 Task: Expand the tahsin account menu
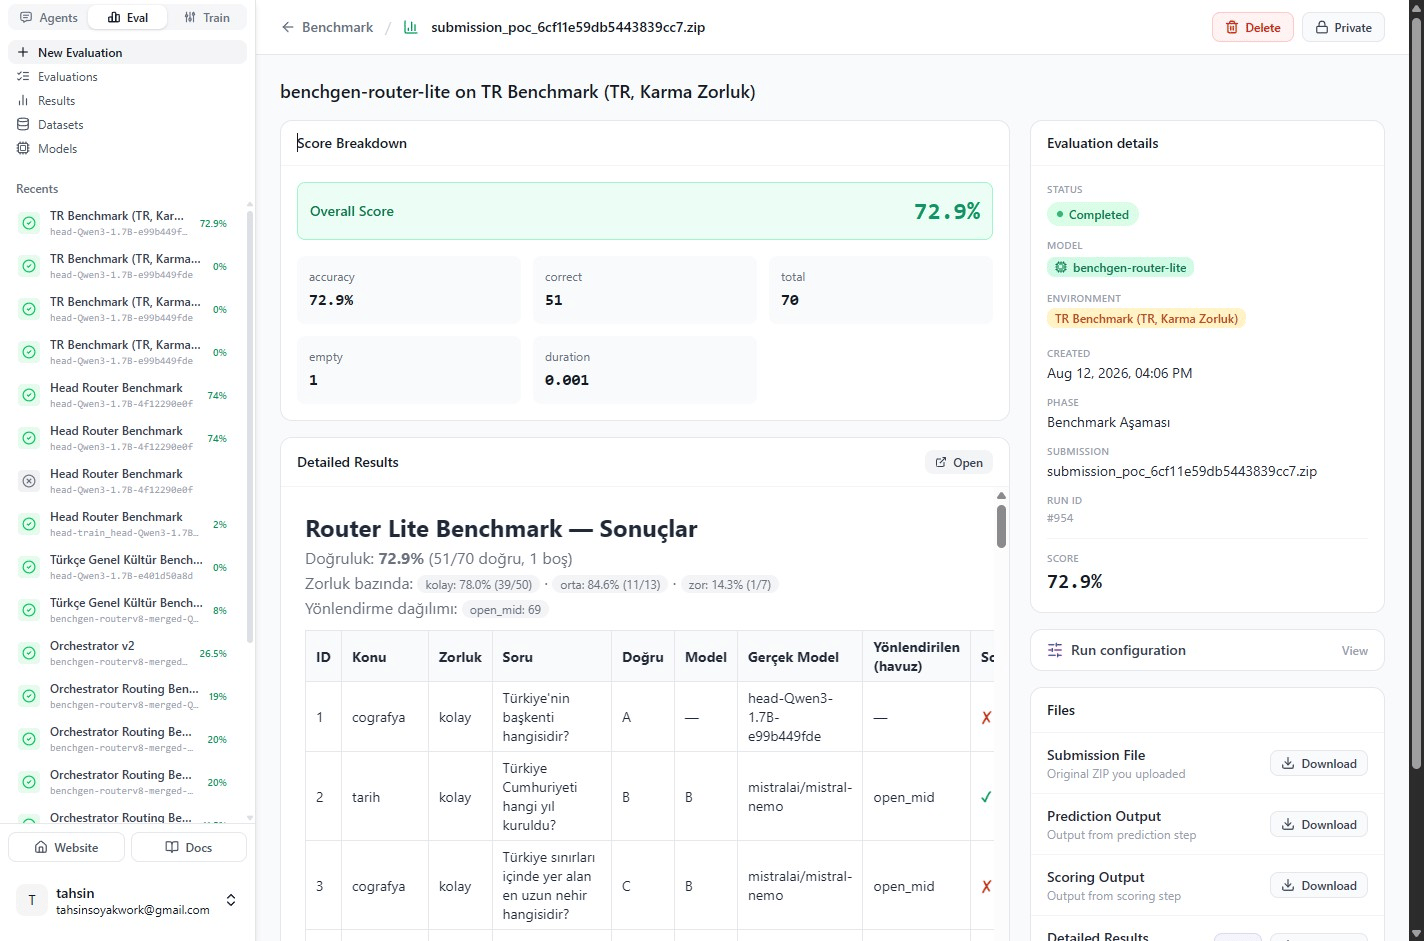click(231, 900)
